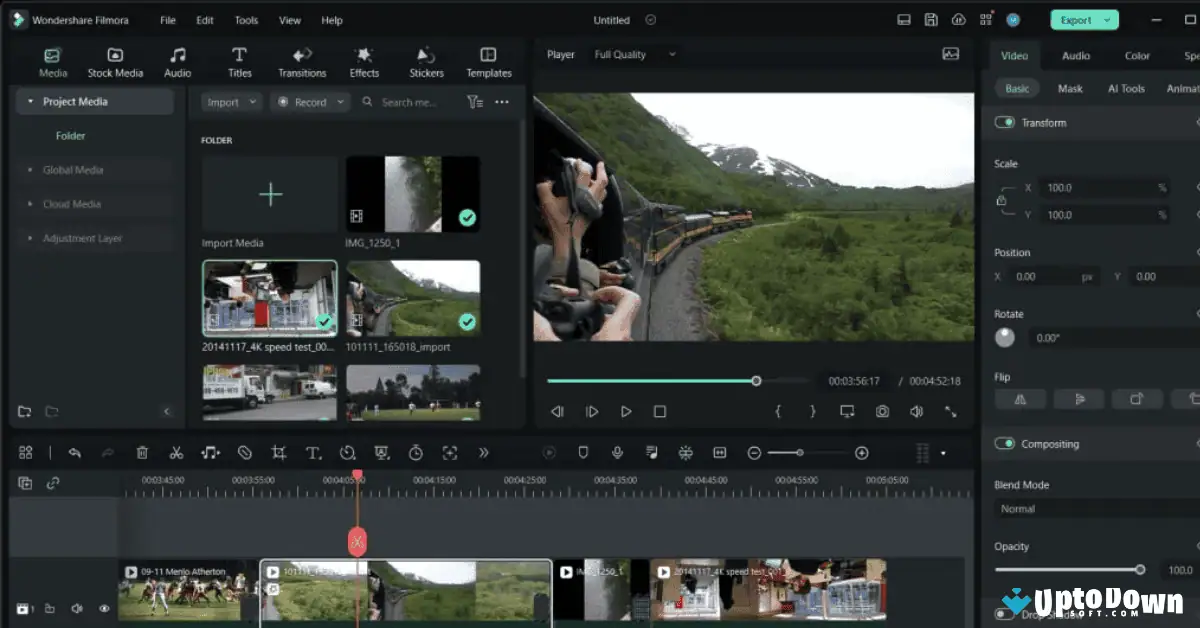
Task: Disable the Transform toggle in the Video panel
Action: tap(1004, 122)
